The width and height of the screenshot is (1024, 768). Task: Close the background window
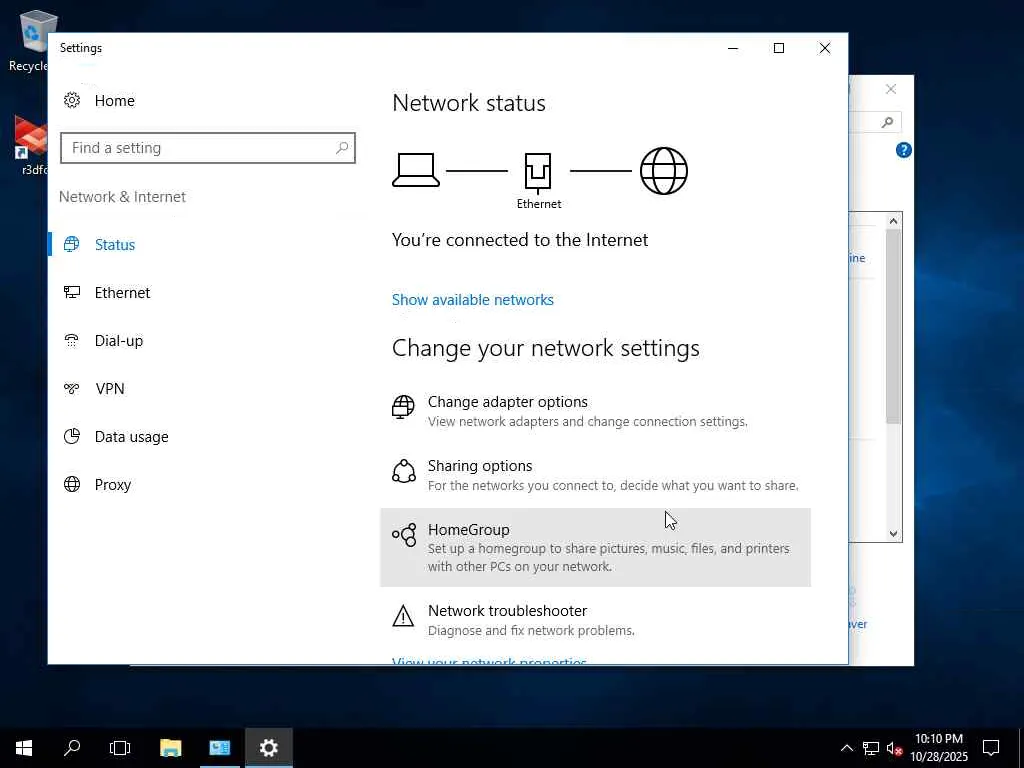click(891, 89)
